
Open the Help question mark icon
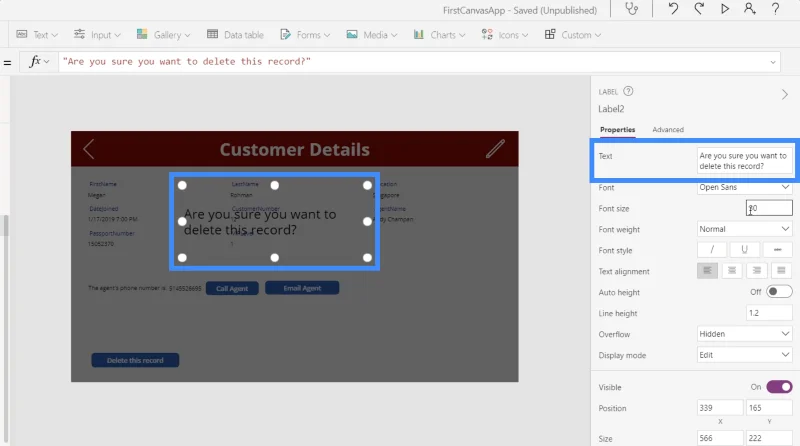click(775, 9)
